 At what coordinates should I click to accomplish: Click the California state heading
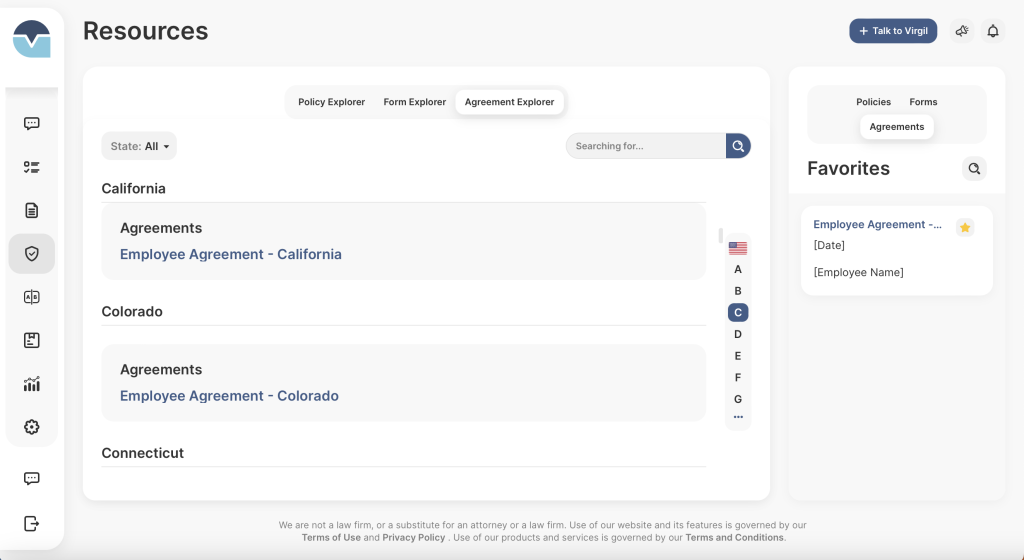pyautogui.click(x=133, y=189)
